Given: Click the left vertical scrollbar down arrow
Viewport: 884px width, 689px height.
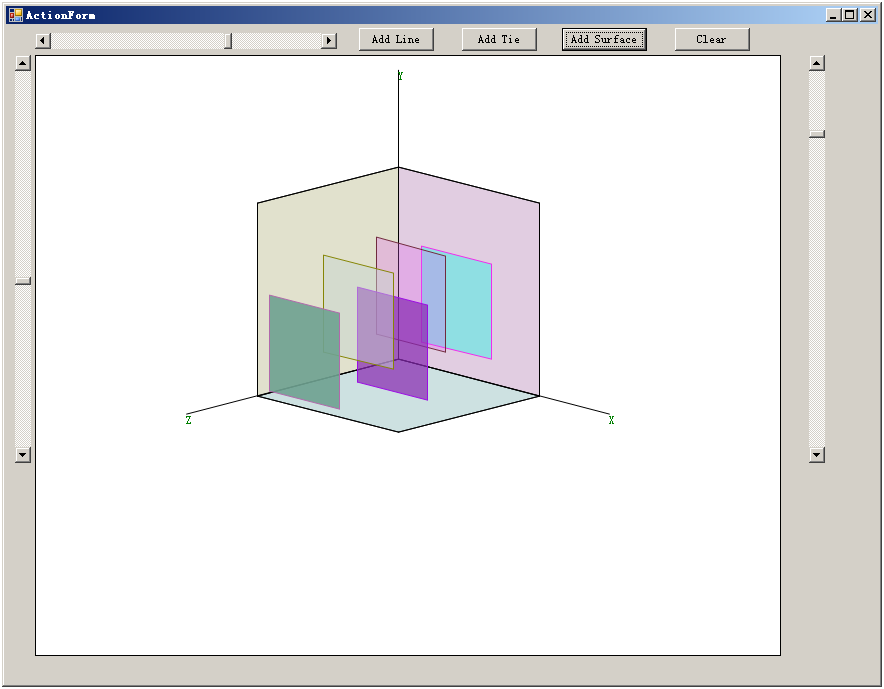Looking at the screenshot, I should tap(23, 454).
